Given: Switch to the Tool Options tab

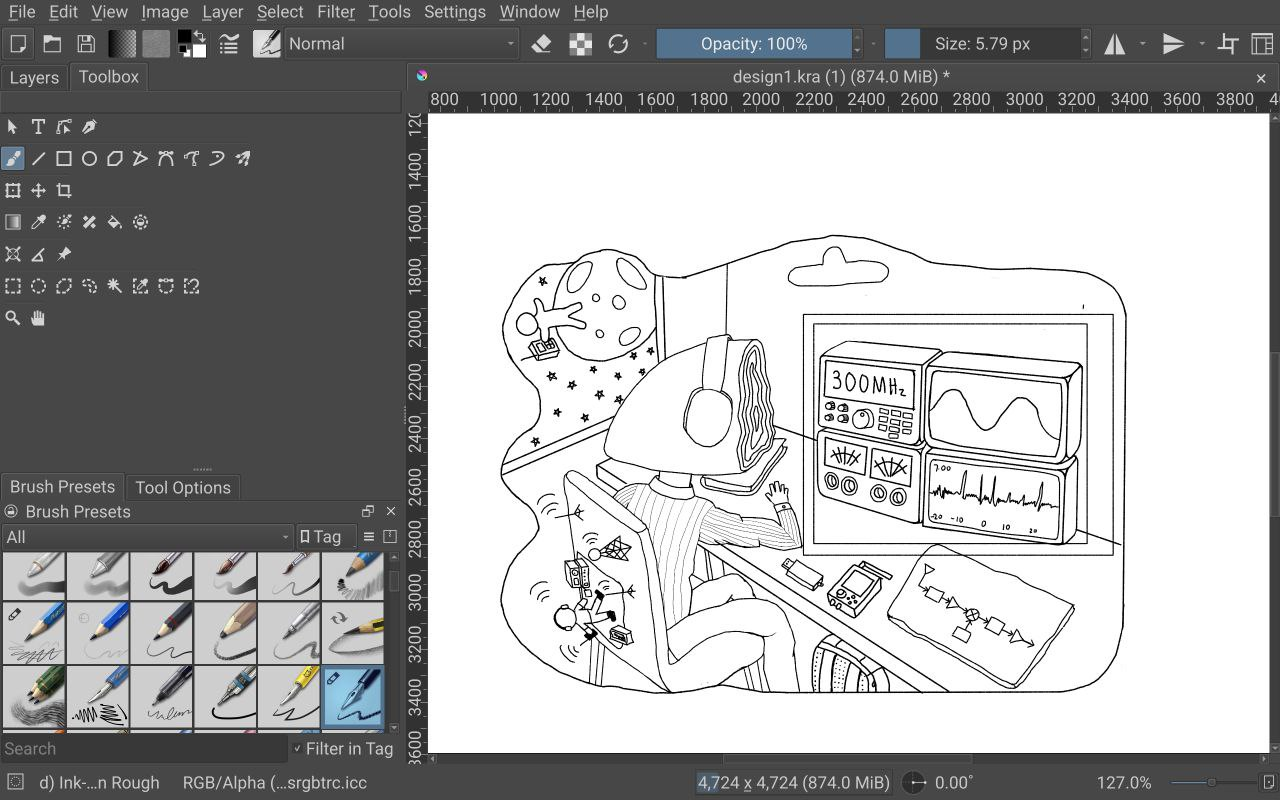Looking at the screenshot, I should pyautogui.click(x=183, y=487).
